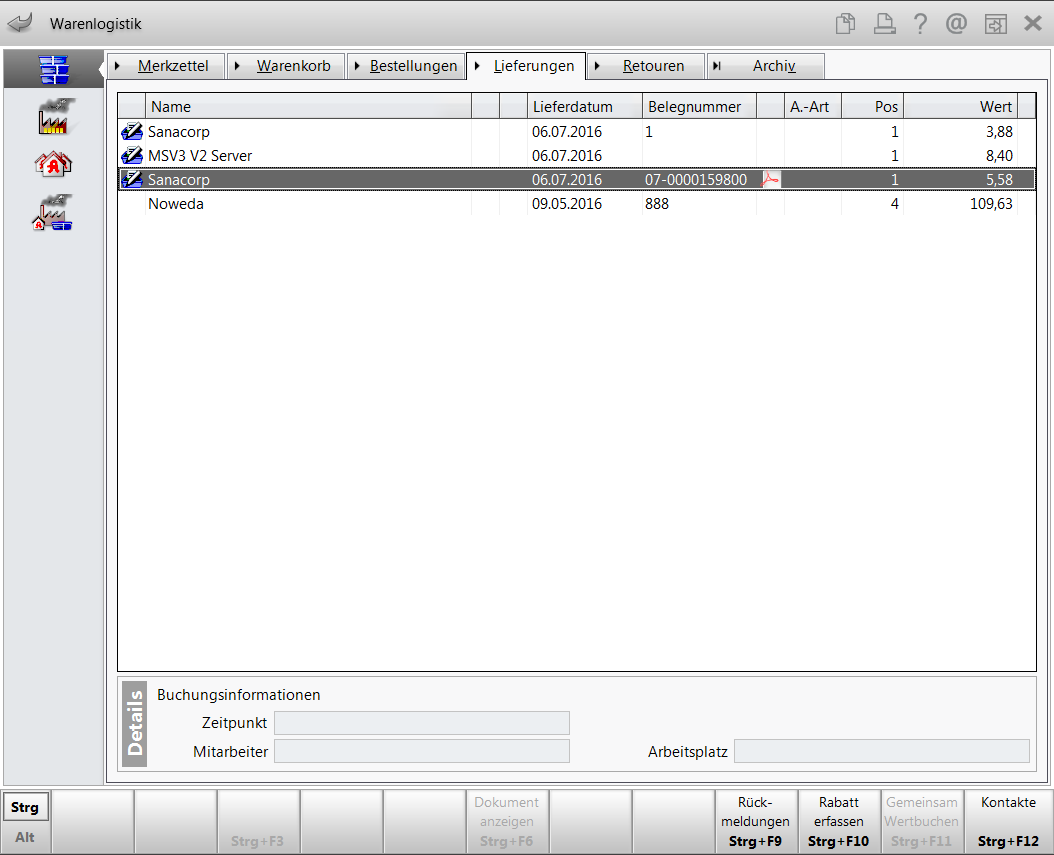Click into the Zeitpunkt field
This screenshot has height=855, width=1054.
(x=421, y=723)
